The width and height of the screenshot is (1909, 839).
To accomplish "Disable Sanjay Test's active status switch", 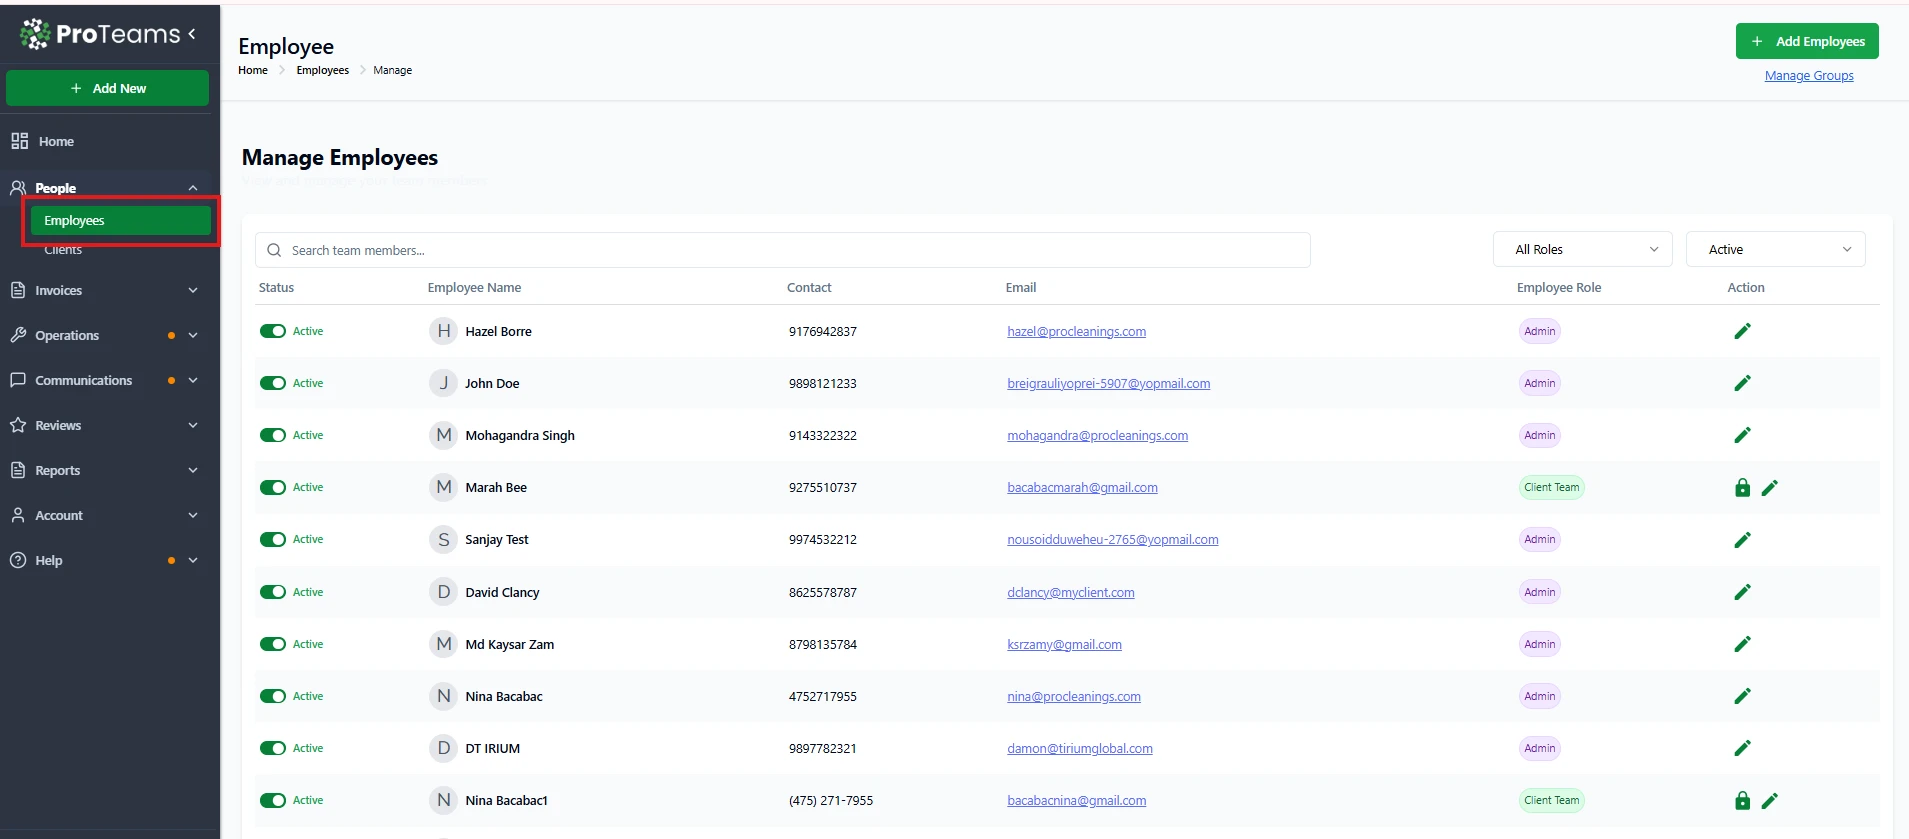I will pos(273,539).
